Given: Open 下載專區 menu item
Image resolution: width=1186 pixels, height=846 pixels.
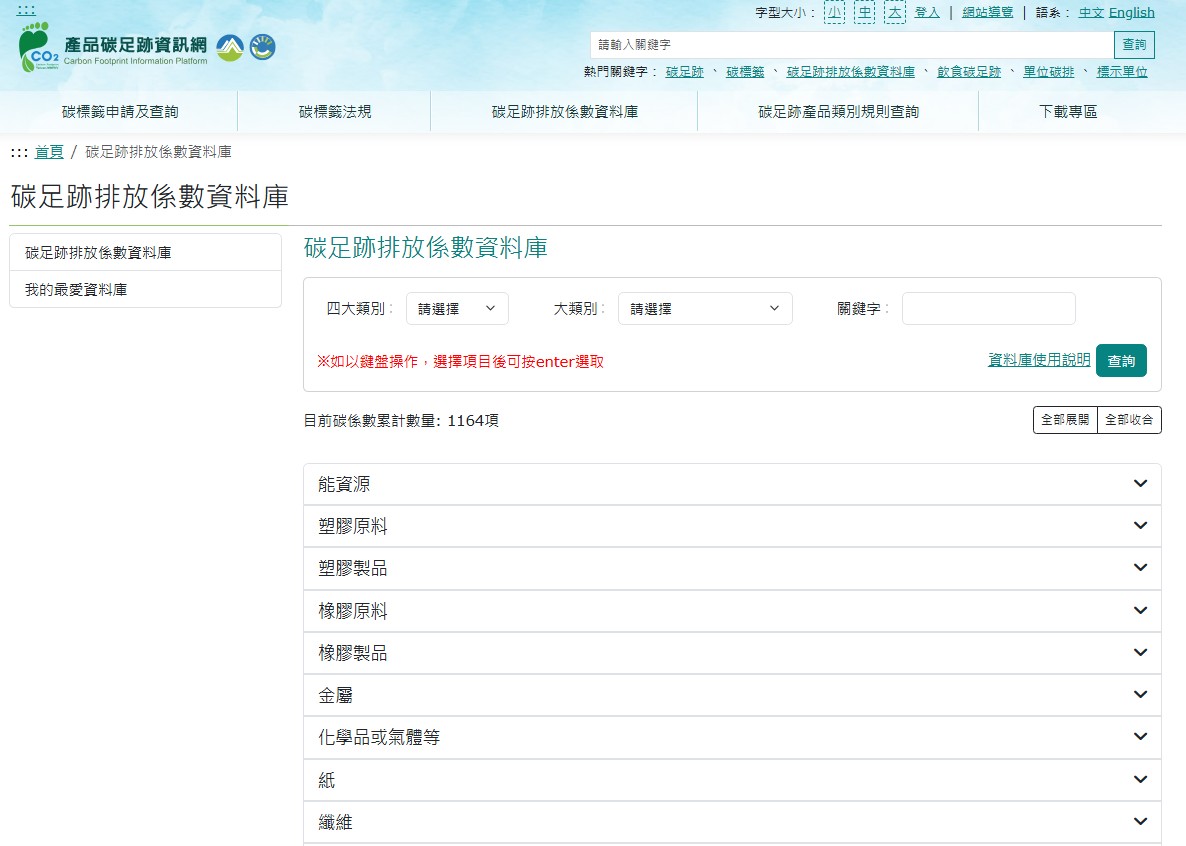Looking at the screenshot, I should (x=1068, y=112).
